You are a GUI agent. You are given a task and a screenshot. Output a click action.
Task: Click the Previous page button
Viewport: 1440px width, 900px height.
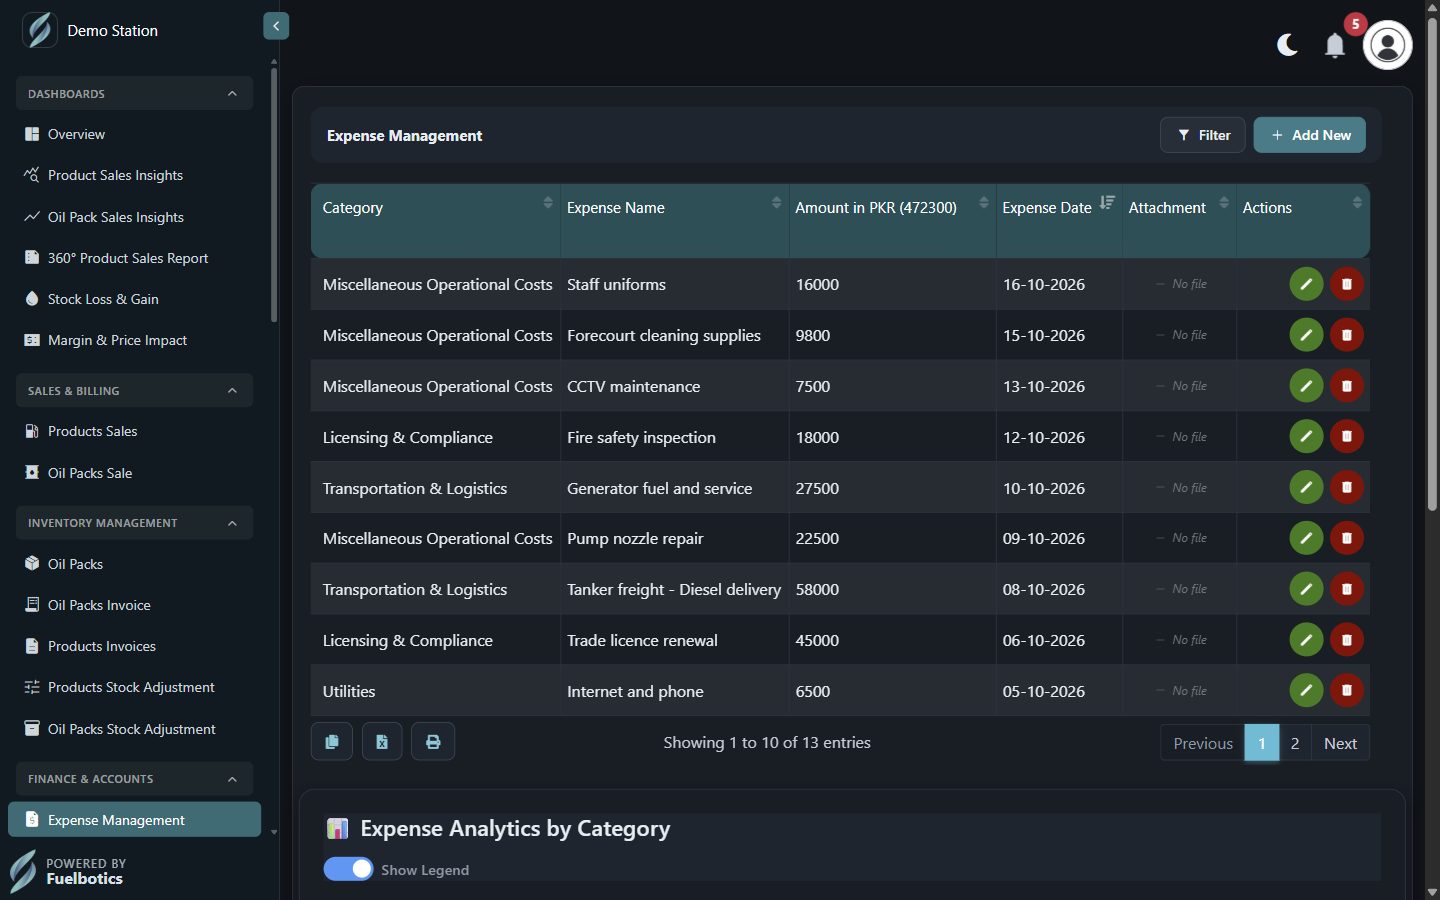tap(1203, 743)
